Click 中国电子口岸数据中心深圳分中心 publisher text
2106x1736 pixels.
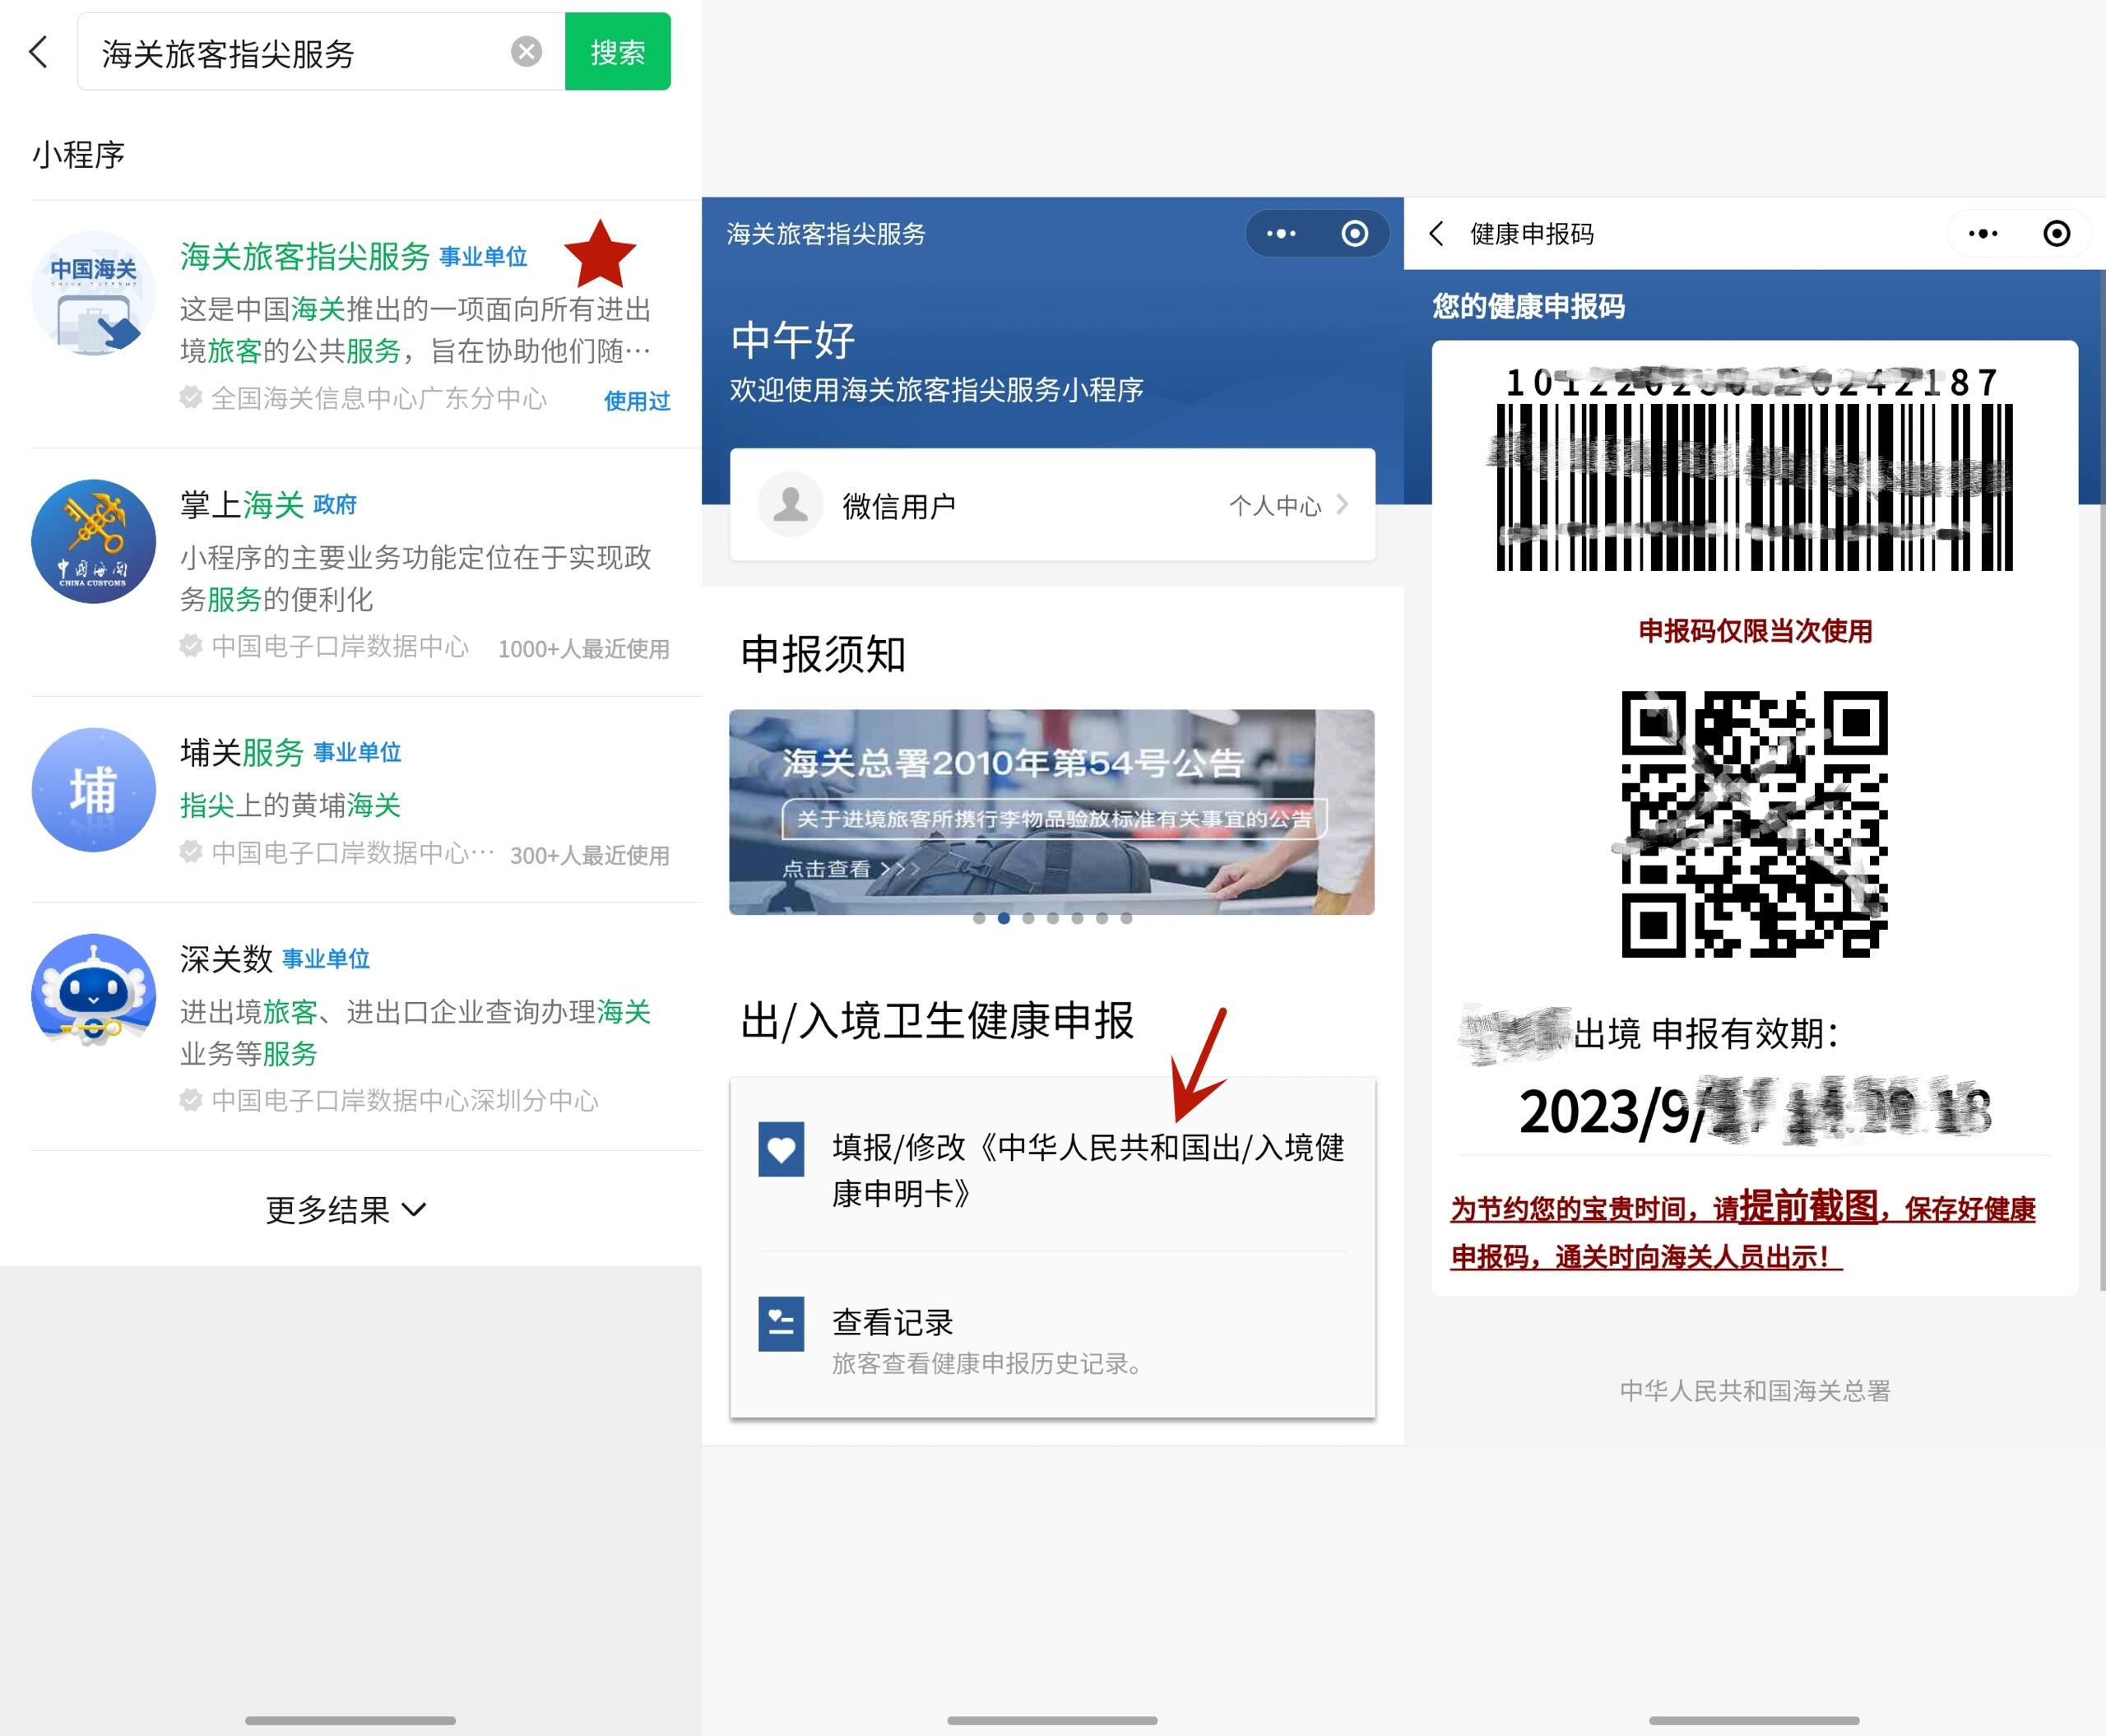405,1101
